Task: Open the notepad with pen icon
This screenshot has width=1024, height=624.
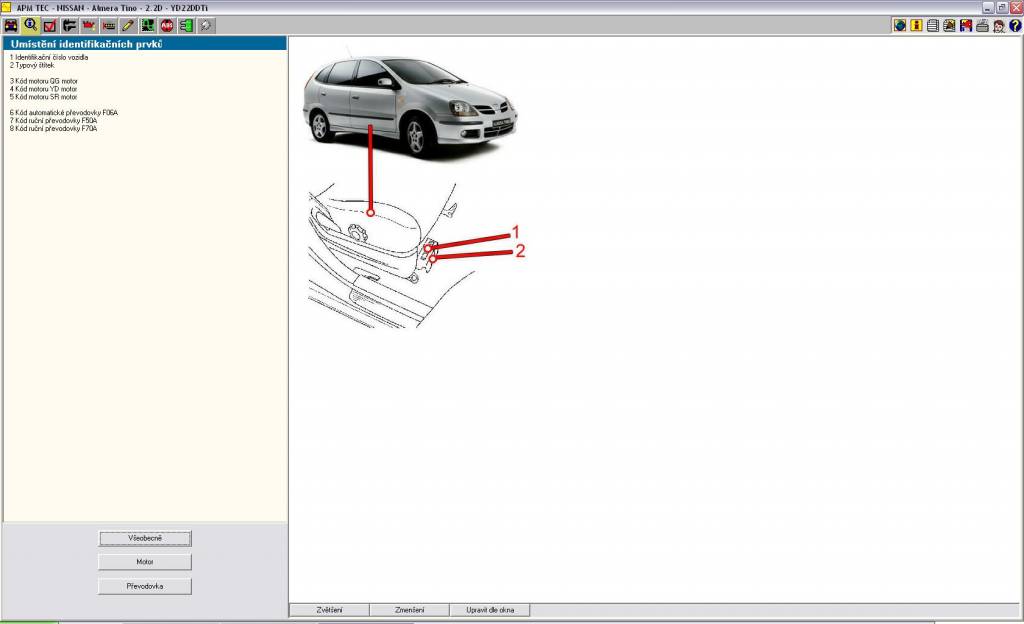Action: [x=949, y=26]
